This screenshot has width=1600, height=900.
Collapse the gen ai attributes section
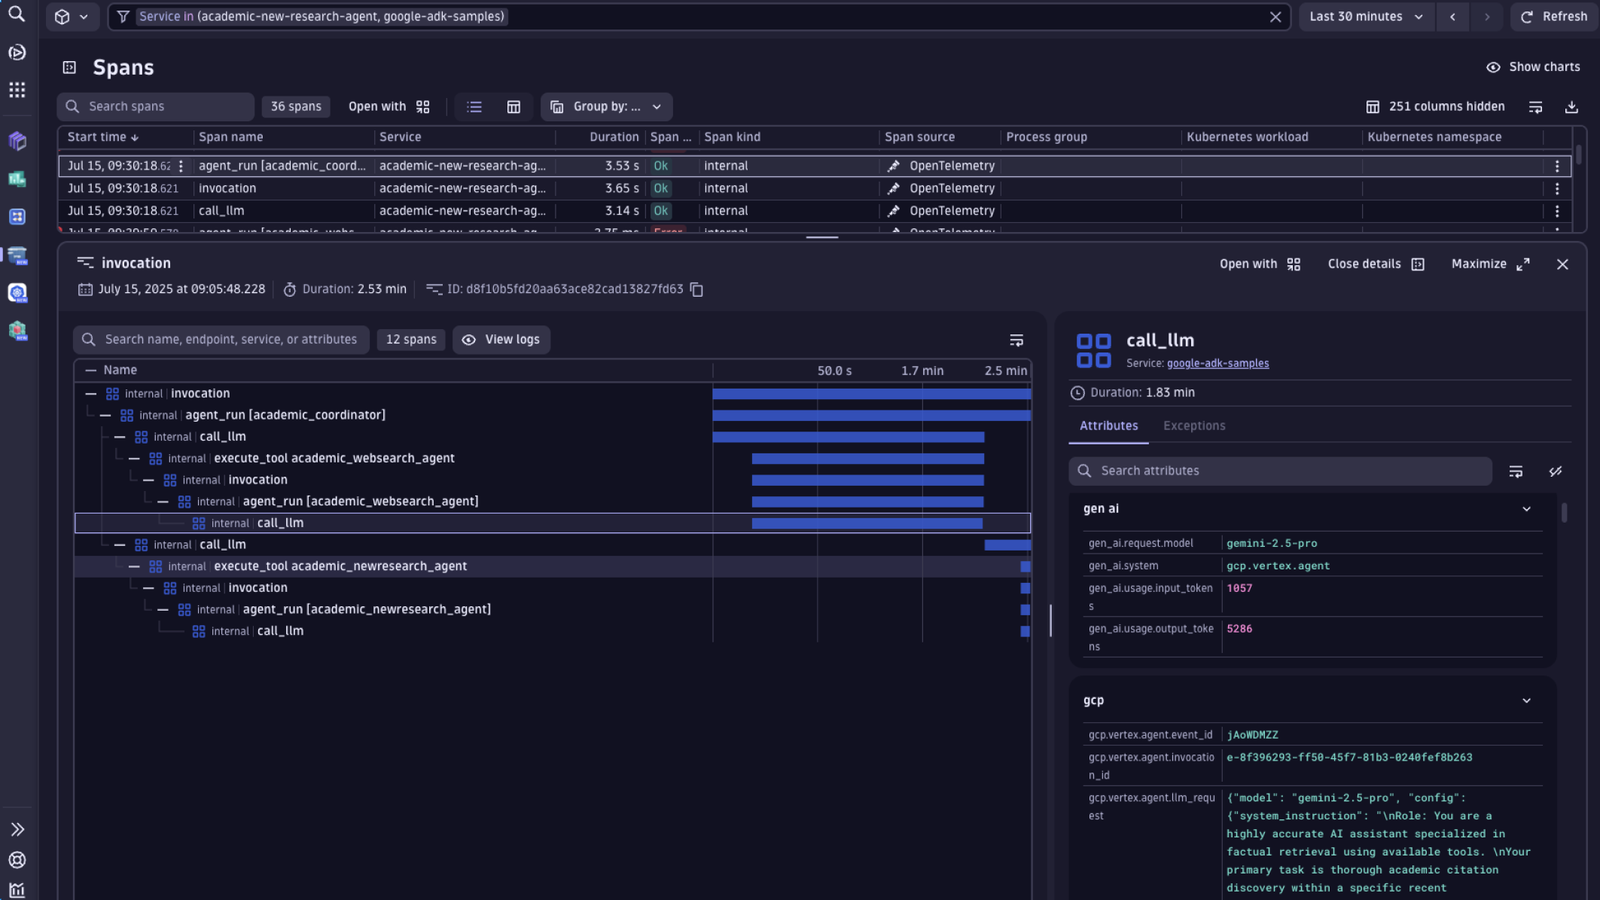(x=1526, y=509)
